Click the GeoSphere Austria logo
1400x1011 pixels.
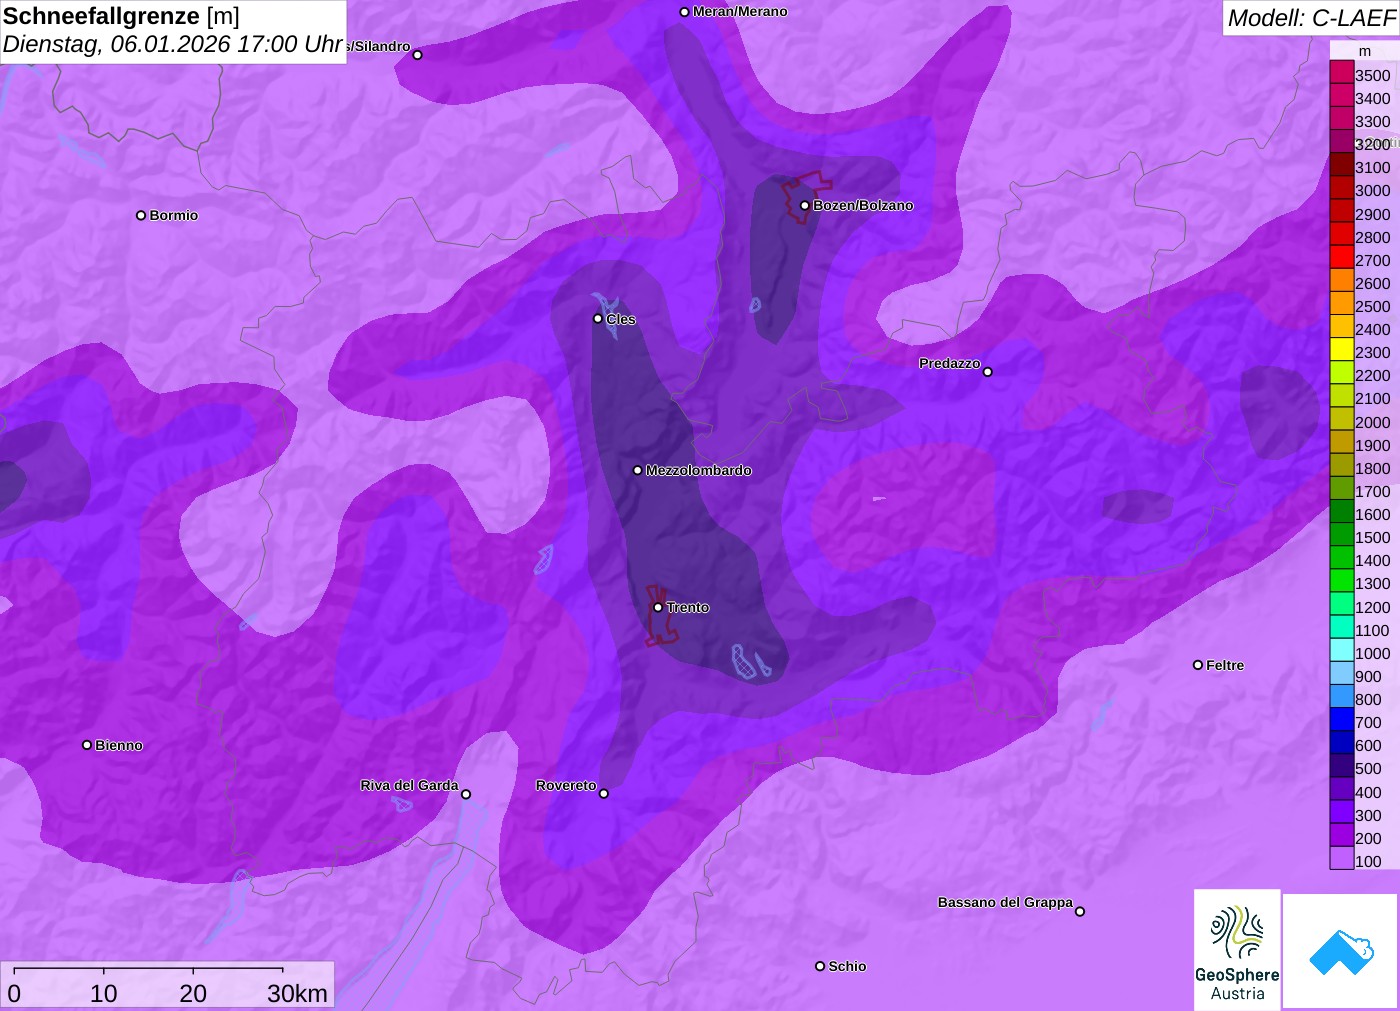(x=1237, y=950)
